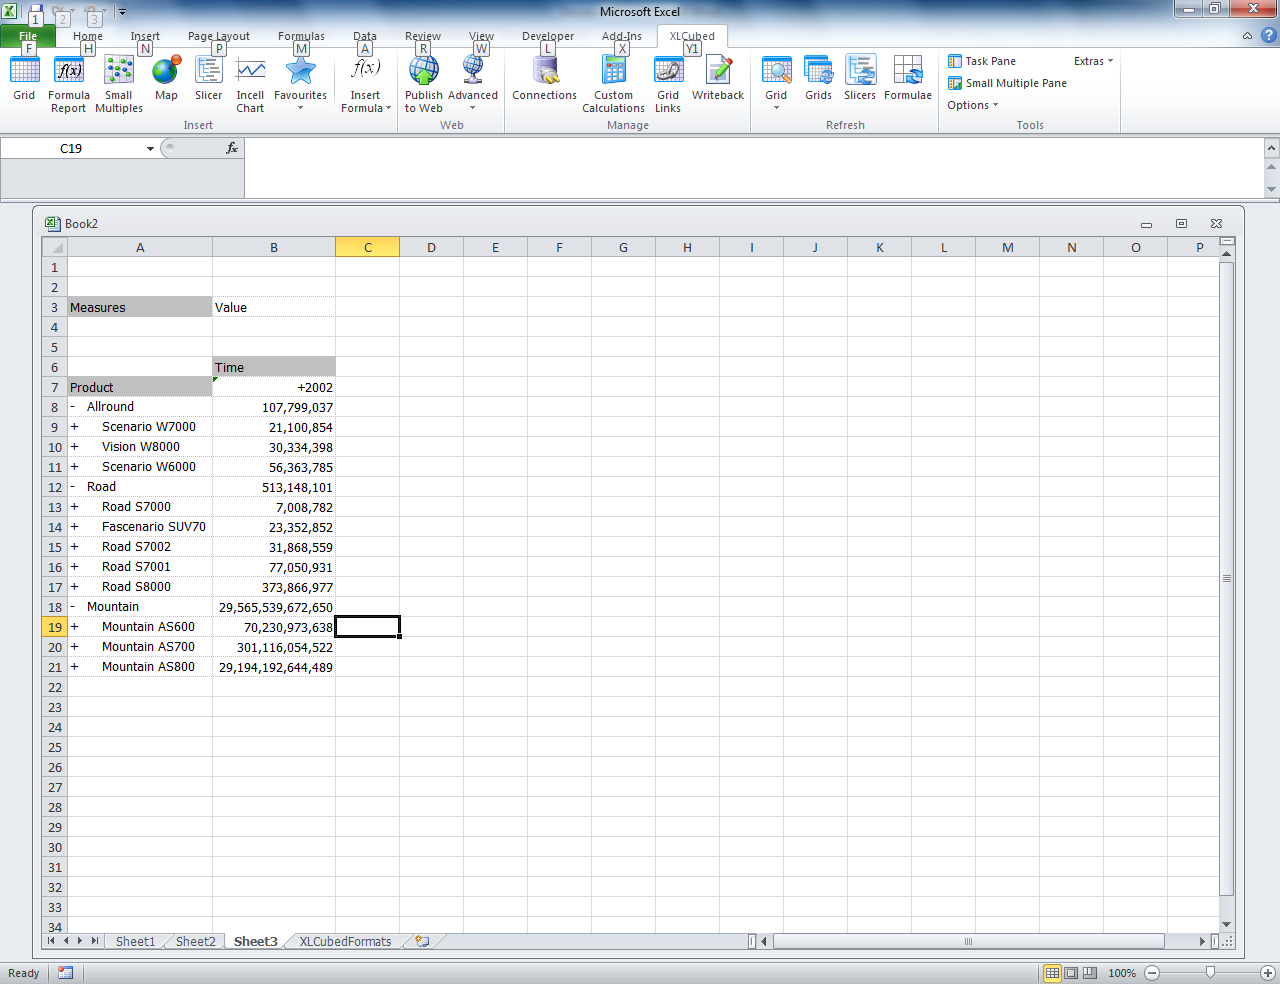
Task: Click the macro record icon in status bar
Action: coord(65,973)
